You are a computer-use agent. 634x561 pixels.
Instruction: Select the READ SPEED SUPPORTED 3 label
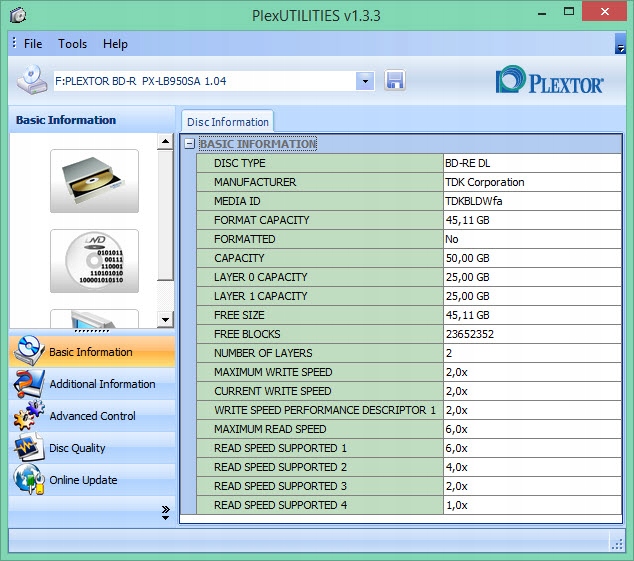point(281,486)
